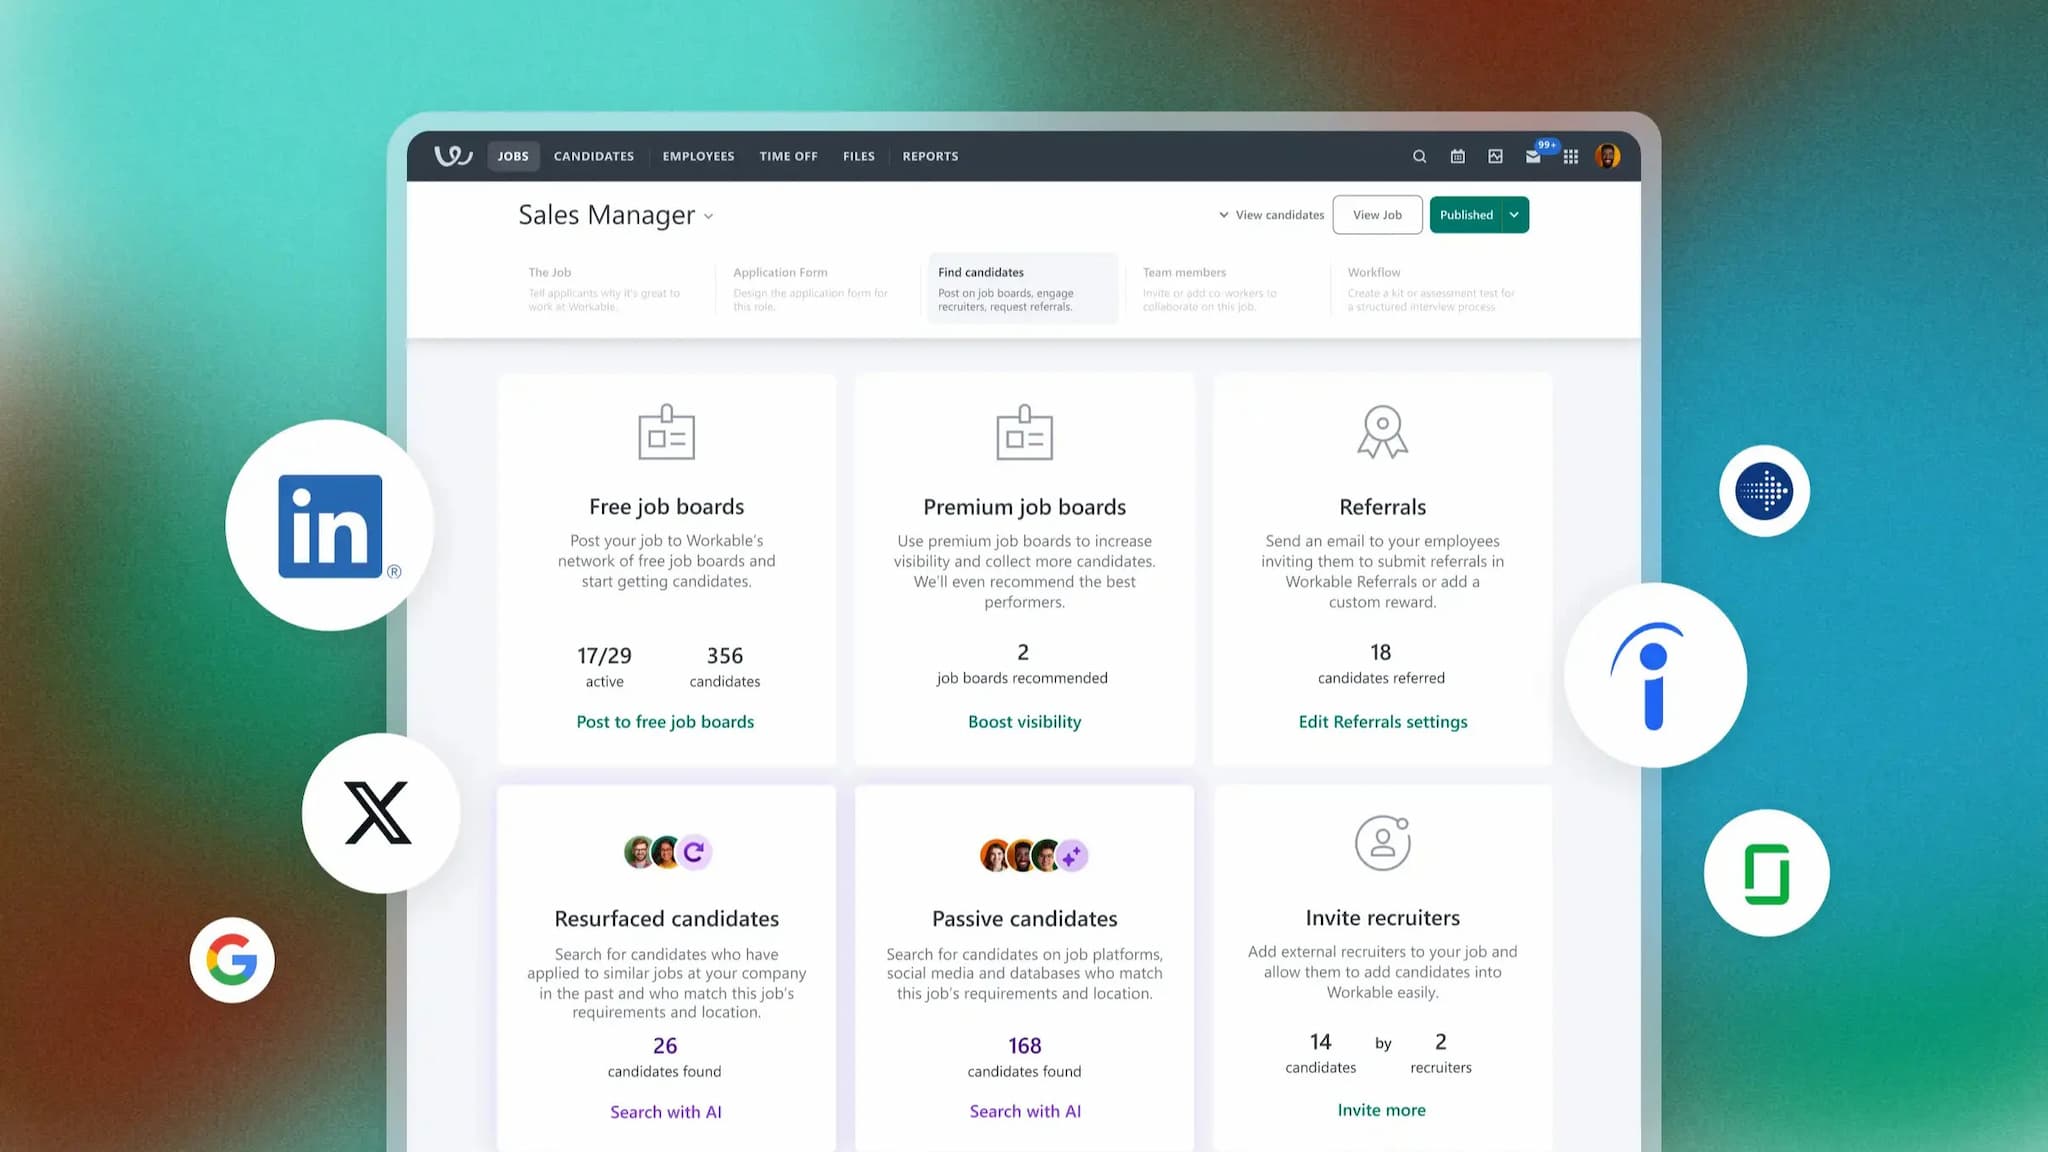
Task: Click the Passive candidates avatar group
Action: point(1034,855)
